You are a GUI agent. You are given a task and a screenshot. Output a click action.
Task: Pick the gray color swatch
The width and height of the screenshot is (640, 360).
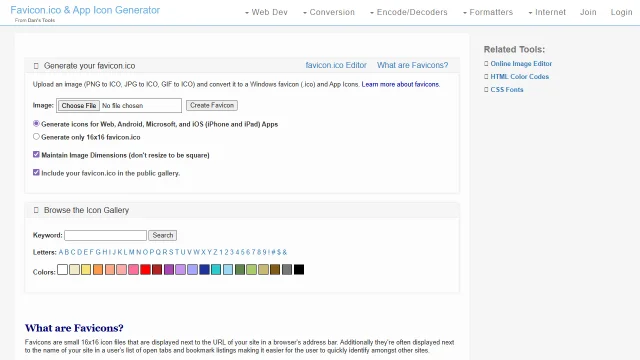pos(287,269)
